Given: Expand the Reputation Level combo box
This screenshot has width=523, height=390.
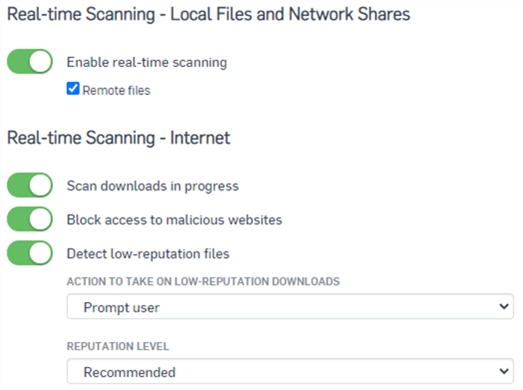Looking at the screenshot, I should pos(290,371).
